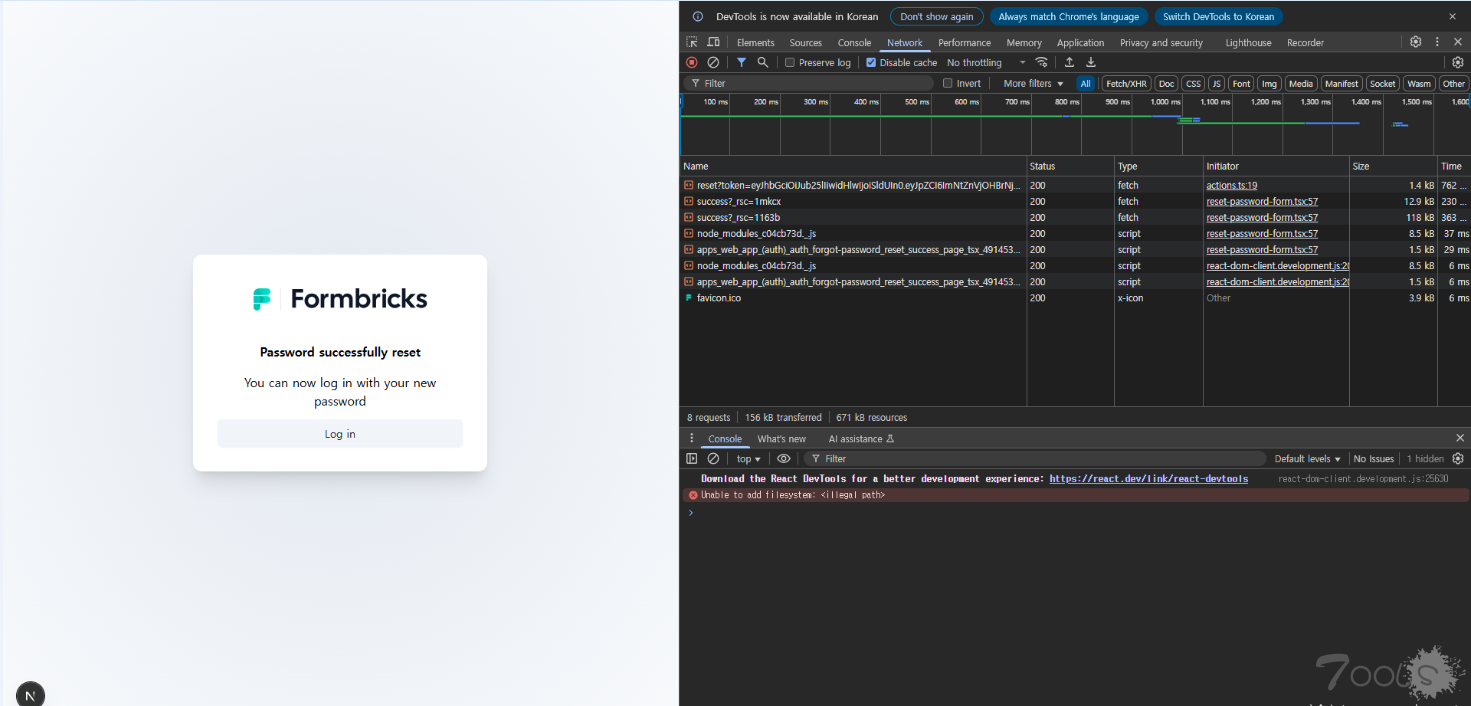The width and height of the screenshot is (1471, 706).
Task: Click the network search magnifier icon
Action: point(762,62)
